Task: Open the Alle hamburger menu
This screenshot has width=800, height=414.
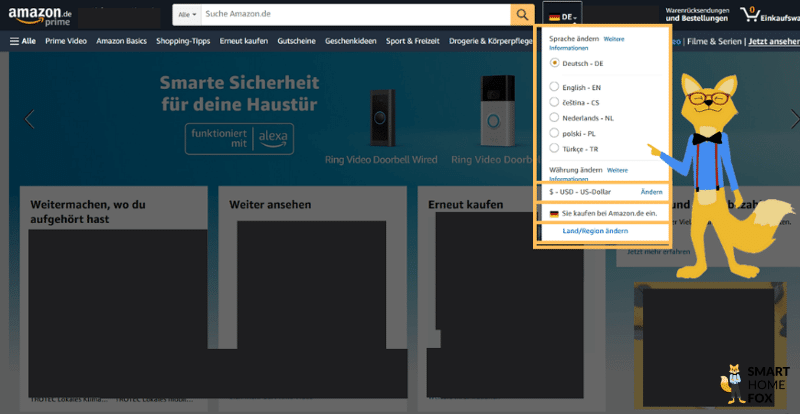Action: click(23, 41)
